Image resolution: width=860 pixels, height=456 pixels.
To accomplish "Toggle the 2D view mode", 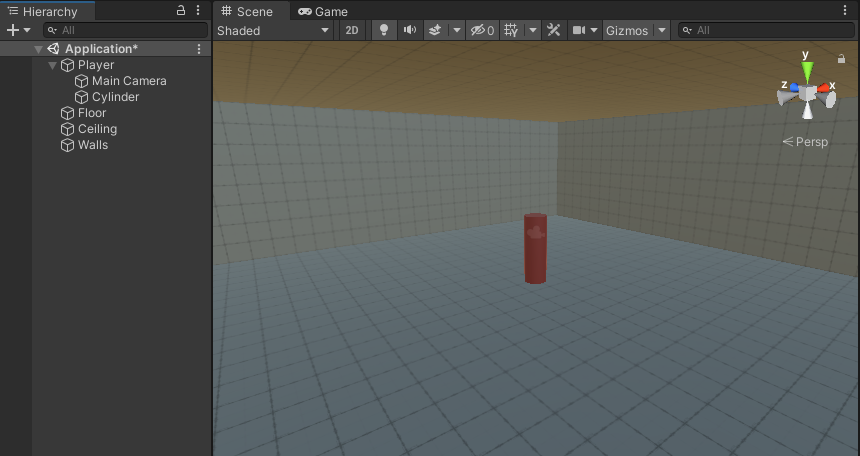I will coord(352,30).
